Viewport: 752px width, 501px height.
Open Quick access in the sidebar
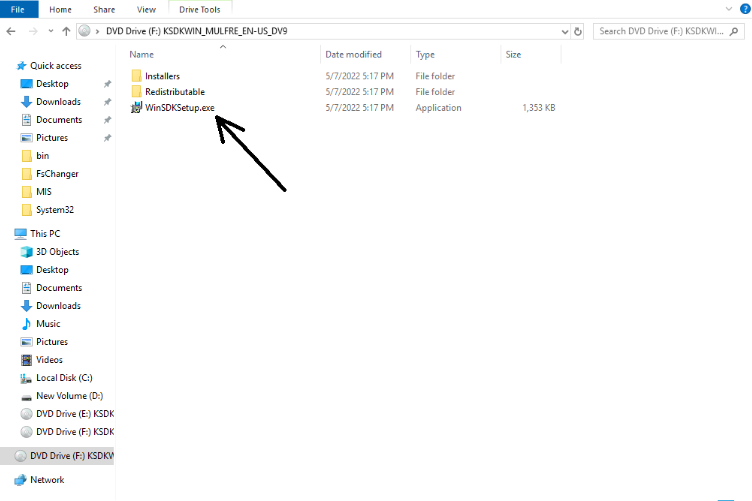(x=56, y=66)
